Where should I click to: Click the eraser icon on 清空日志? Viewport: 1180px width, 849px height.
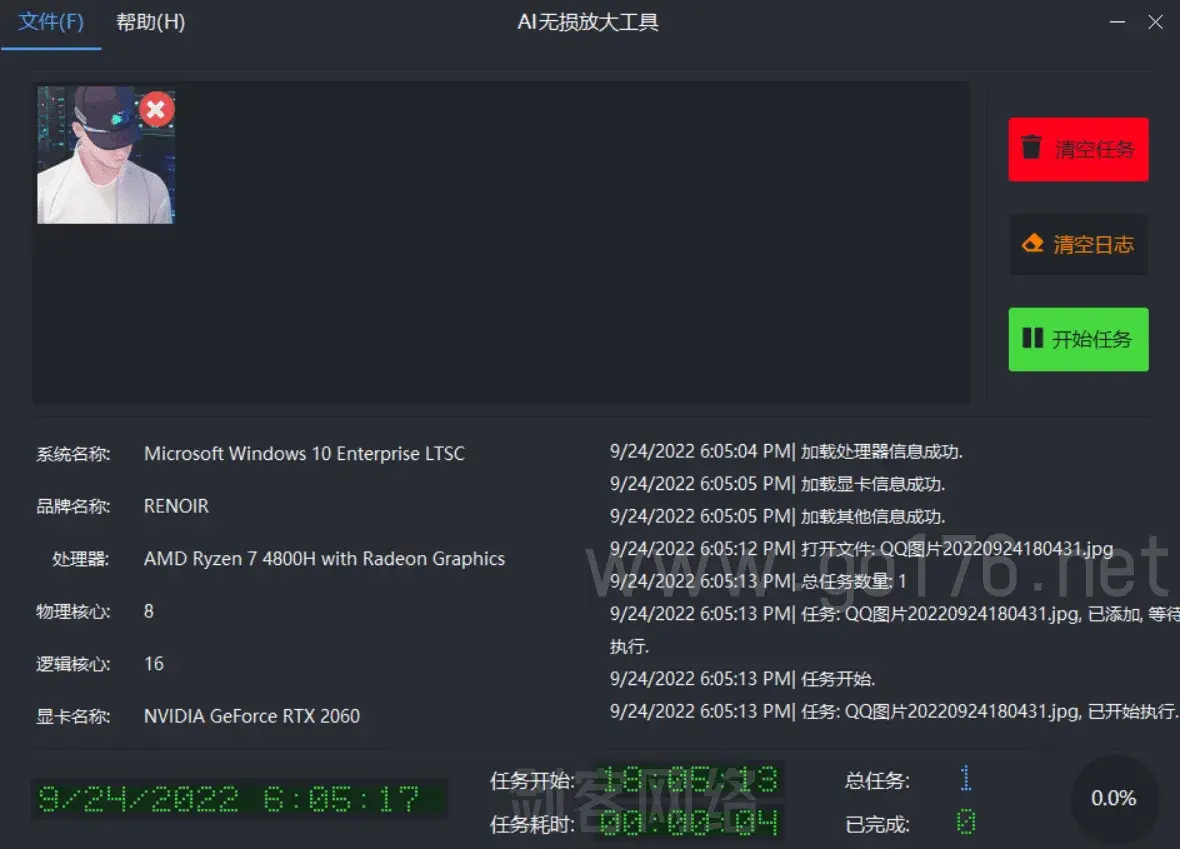click(1032, 243)
